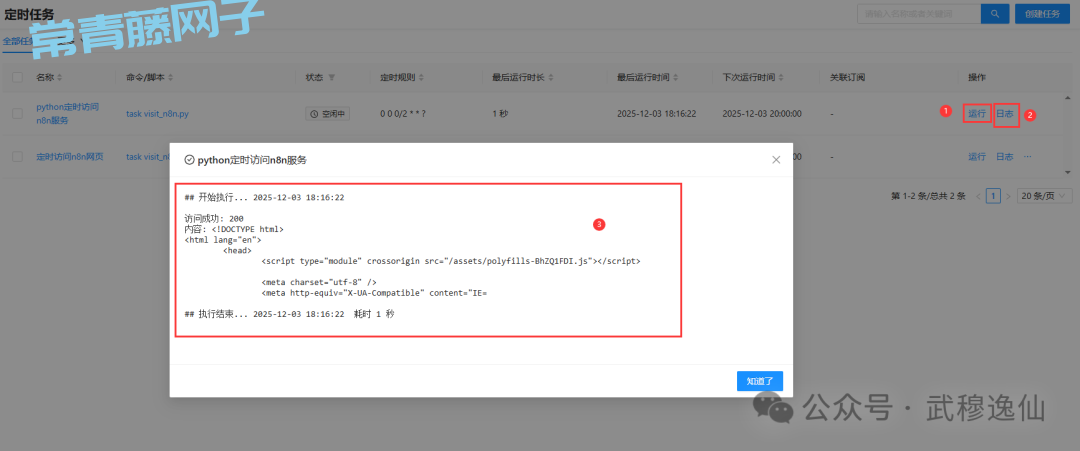Image resolution: width=1080 pixels, height=451 pixels.
Task: Click the blue search magnifier button
Action: tap(994, 13)
